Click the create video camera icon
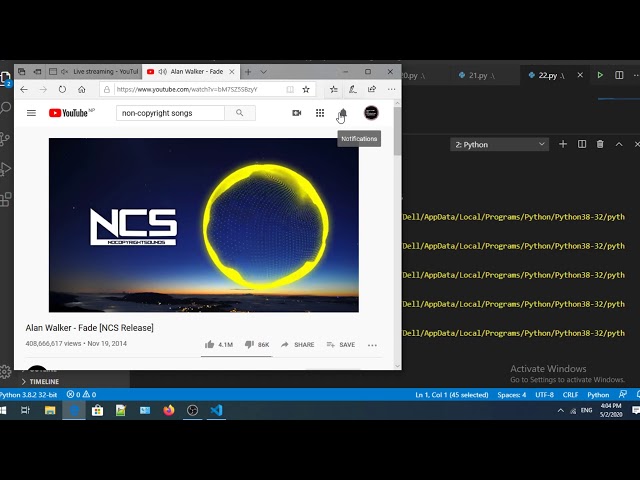Viewport: 640px width, 480px height. (297, 113)
